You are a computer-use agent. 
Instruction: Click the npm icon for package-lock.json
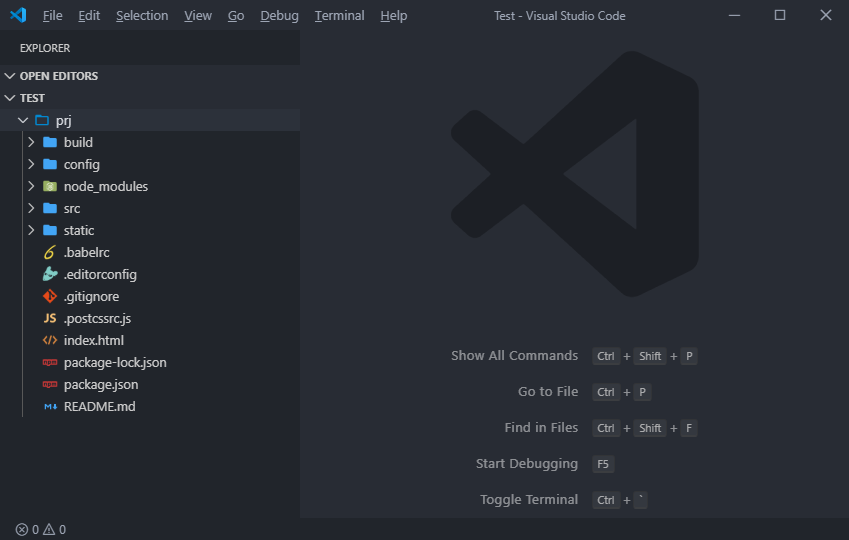point(50,362)
